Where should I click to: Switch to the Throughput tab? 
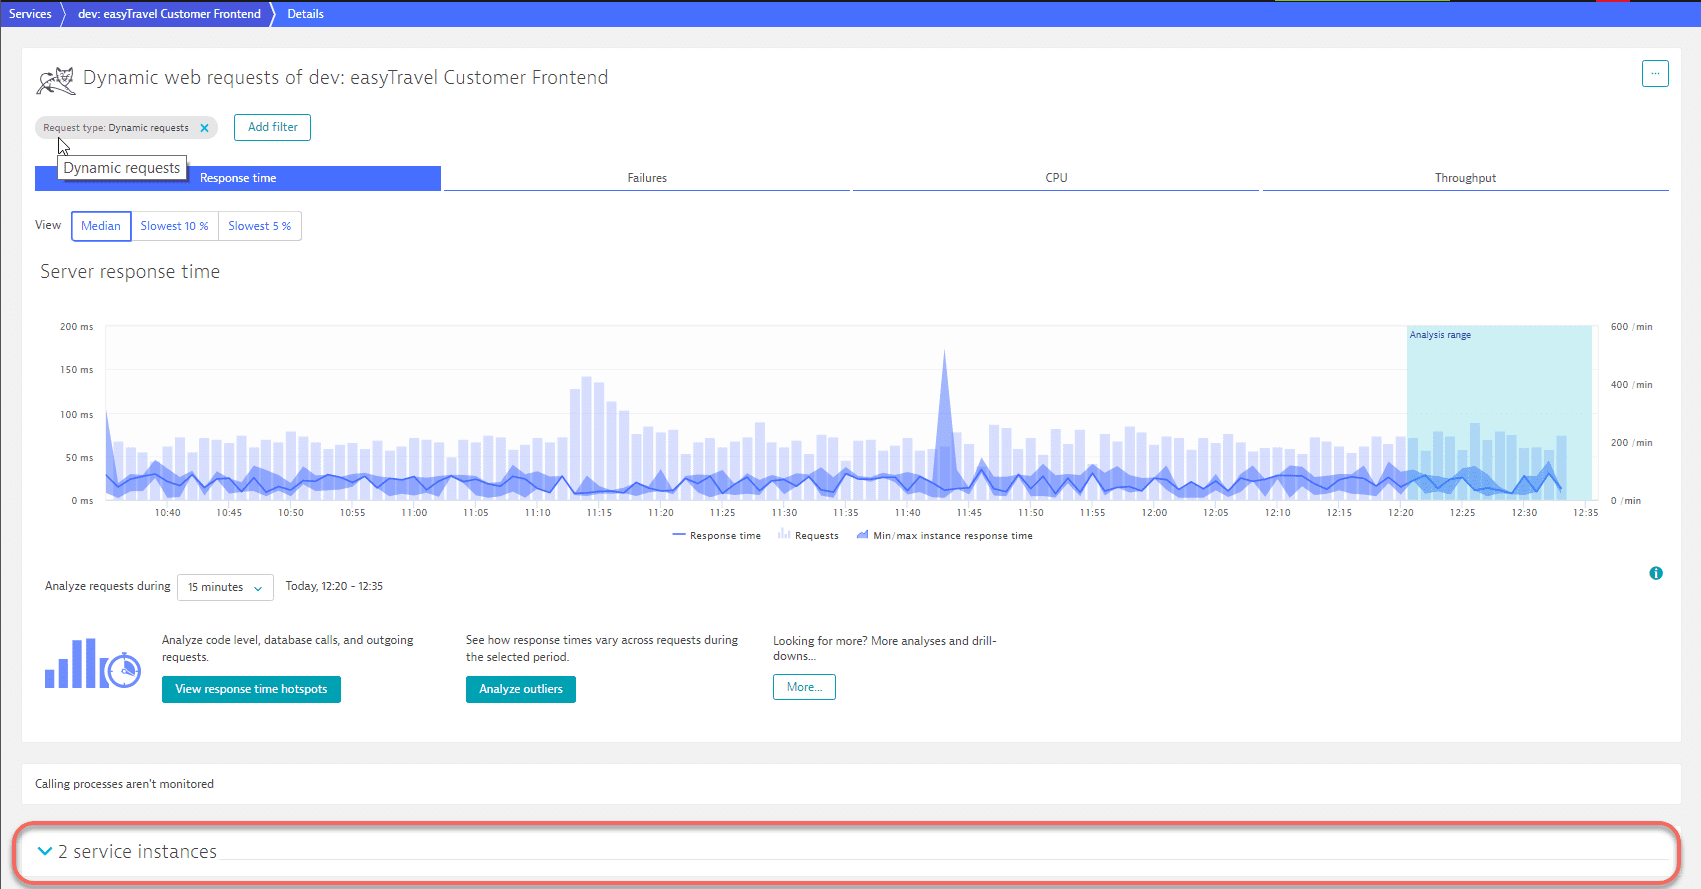point(1465,178)
